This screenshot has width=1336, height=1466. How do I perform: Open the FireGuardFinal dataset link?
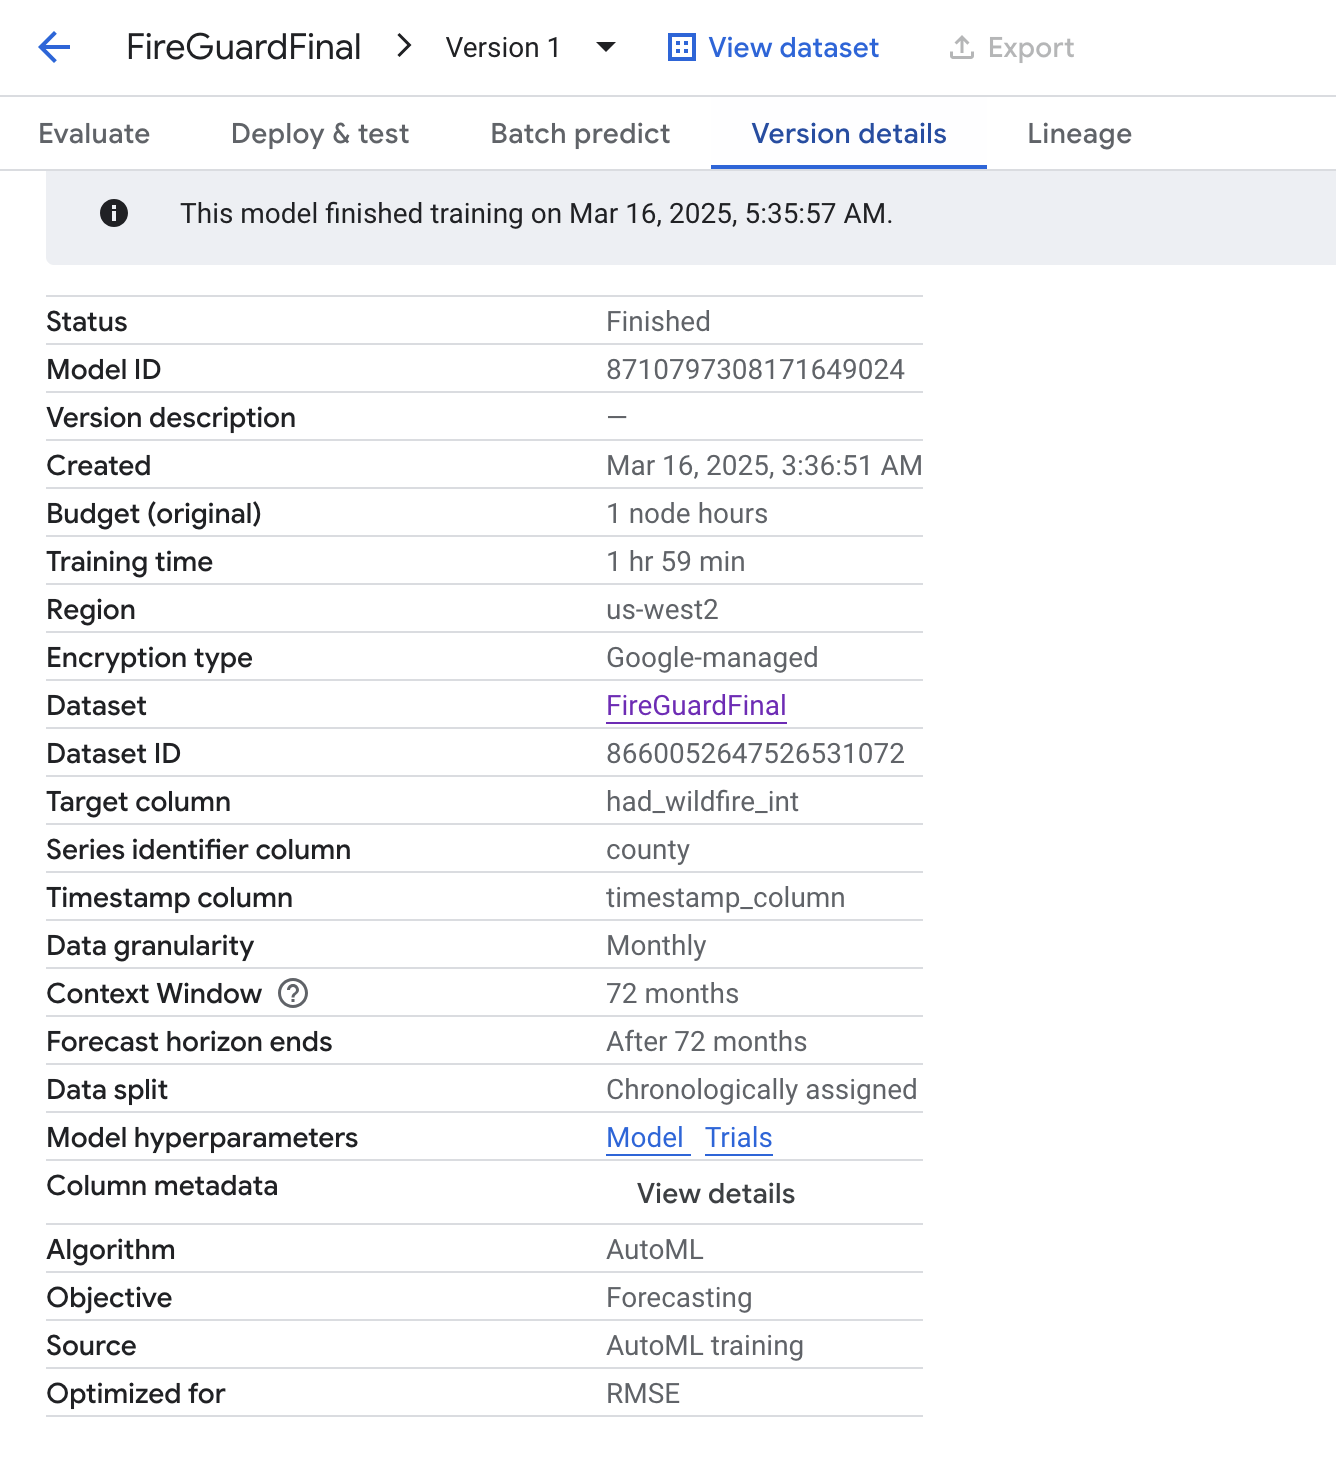pyautogui.click(x=696, y=706)
